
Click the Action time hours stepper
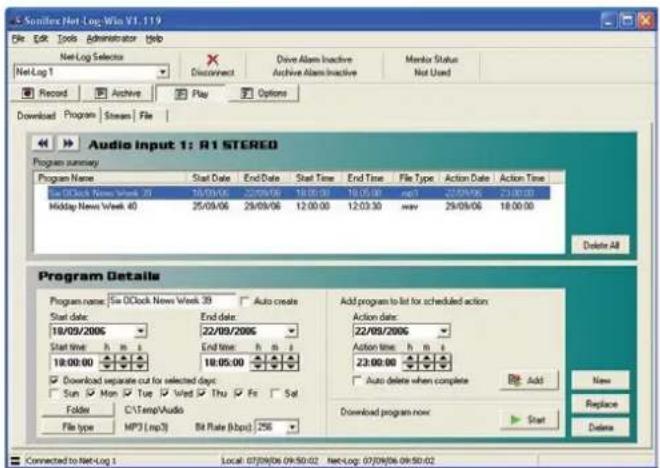tap(410, 362)
